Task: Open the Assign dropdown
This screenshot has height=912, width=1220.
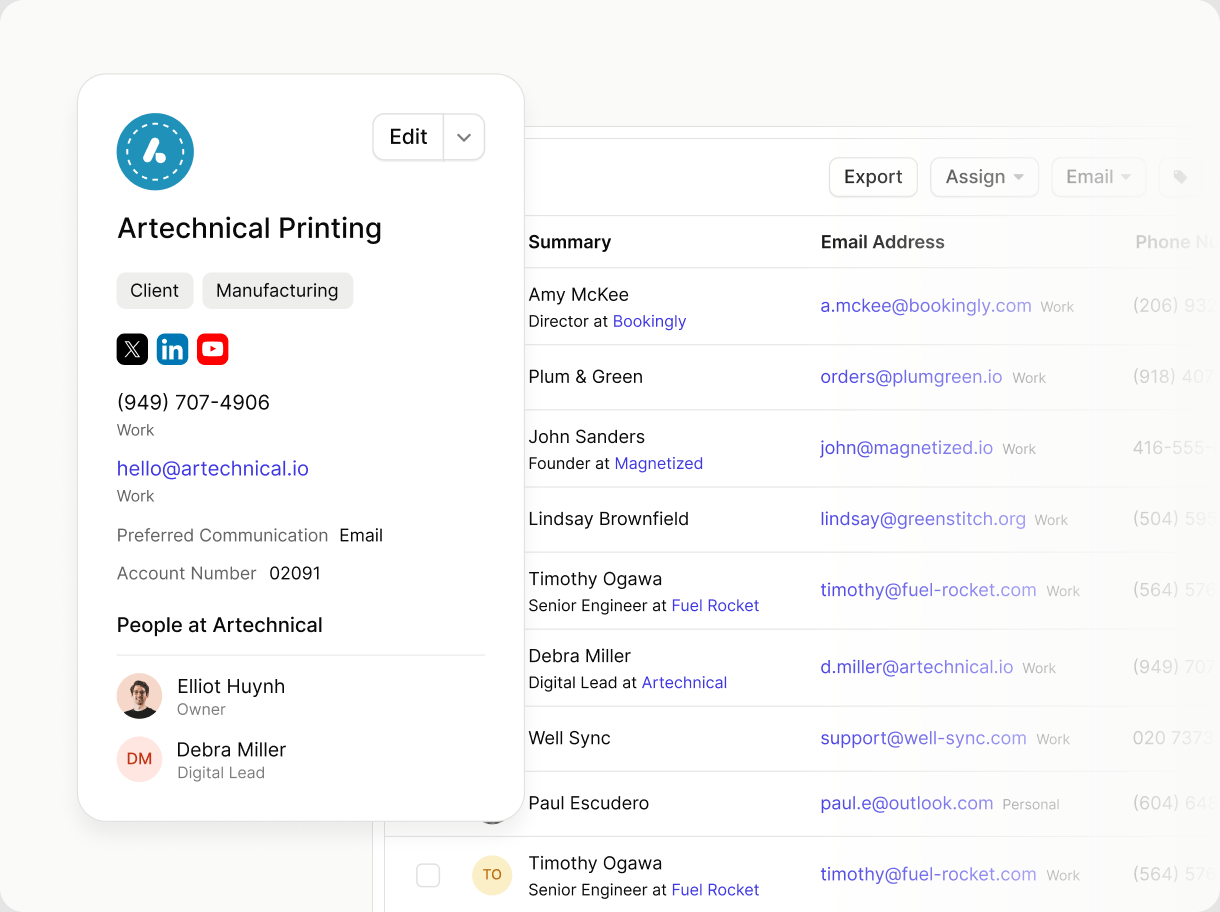Action: tap(984, 177)
